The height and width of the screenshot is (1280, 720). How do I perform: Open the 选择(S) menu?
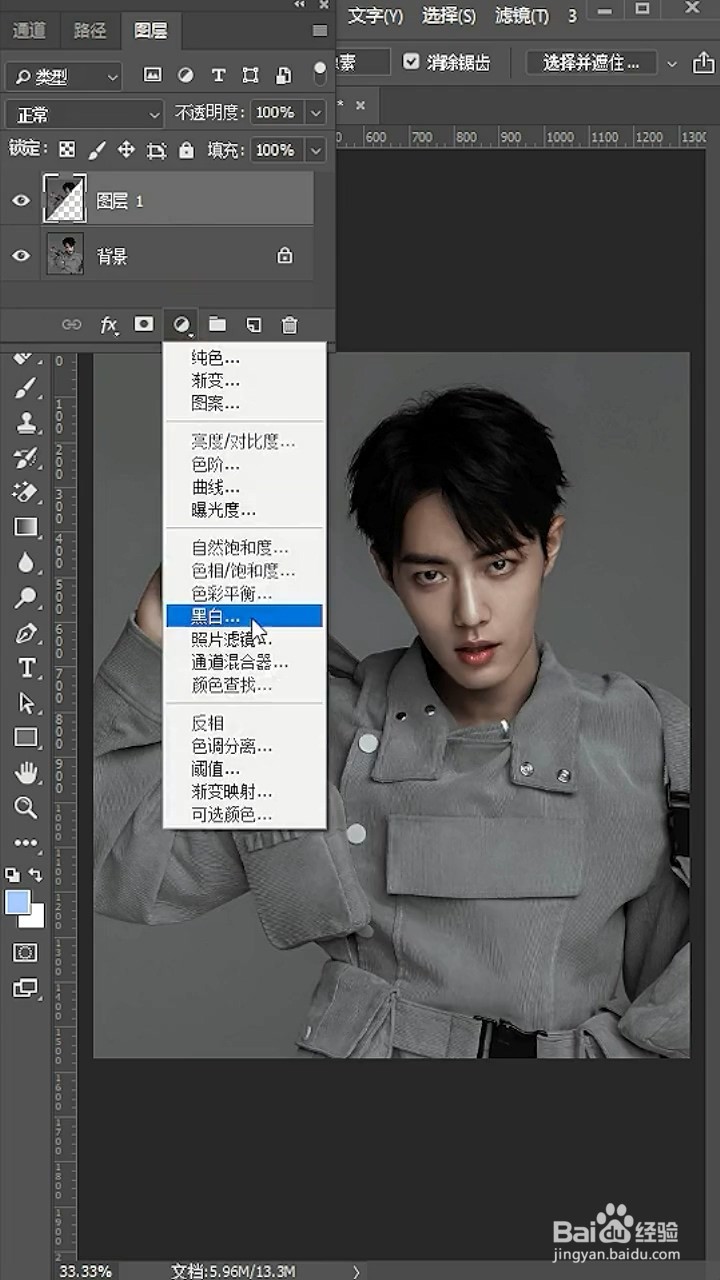click(449, 15)
